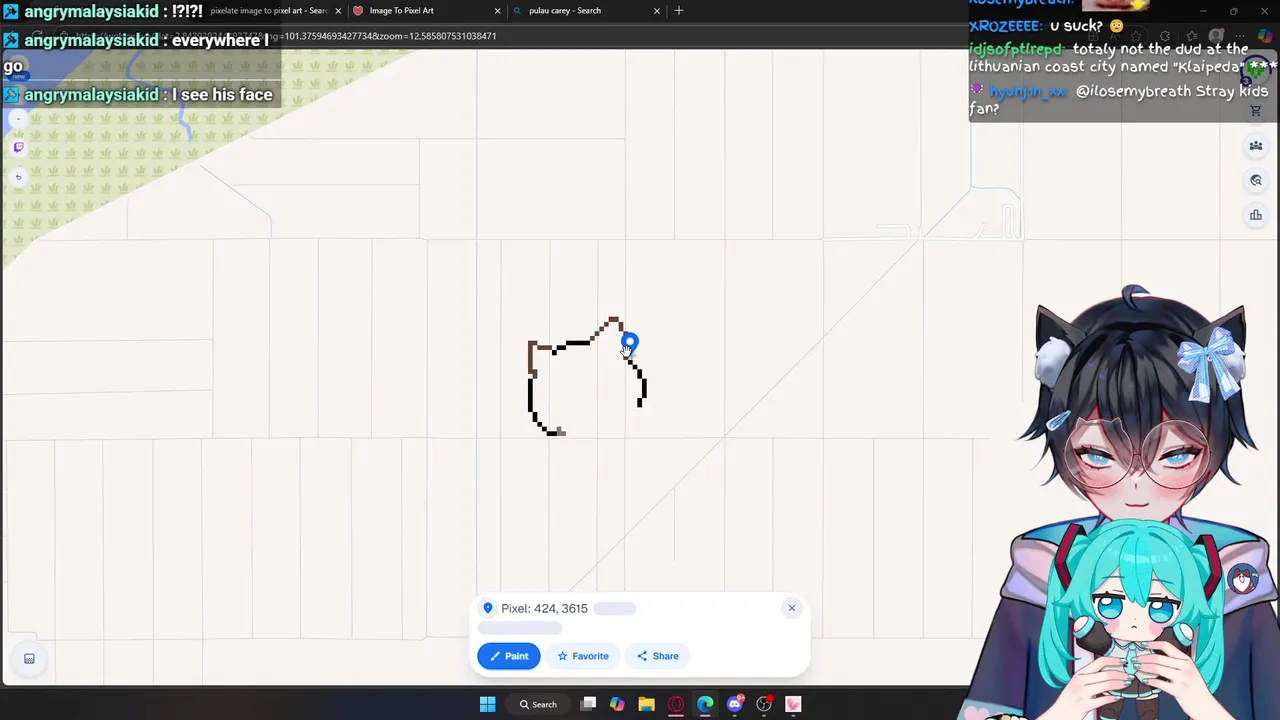1280x720 pixels.
Task: Open a new browser tab
Action: tap(679, 10)
